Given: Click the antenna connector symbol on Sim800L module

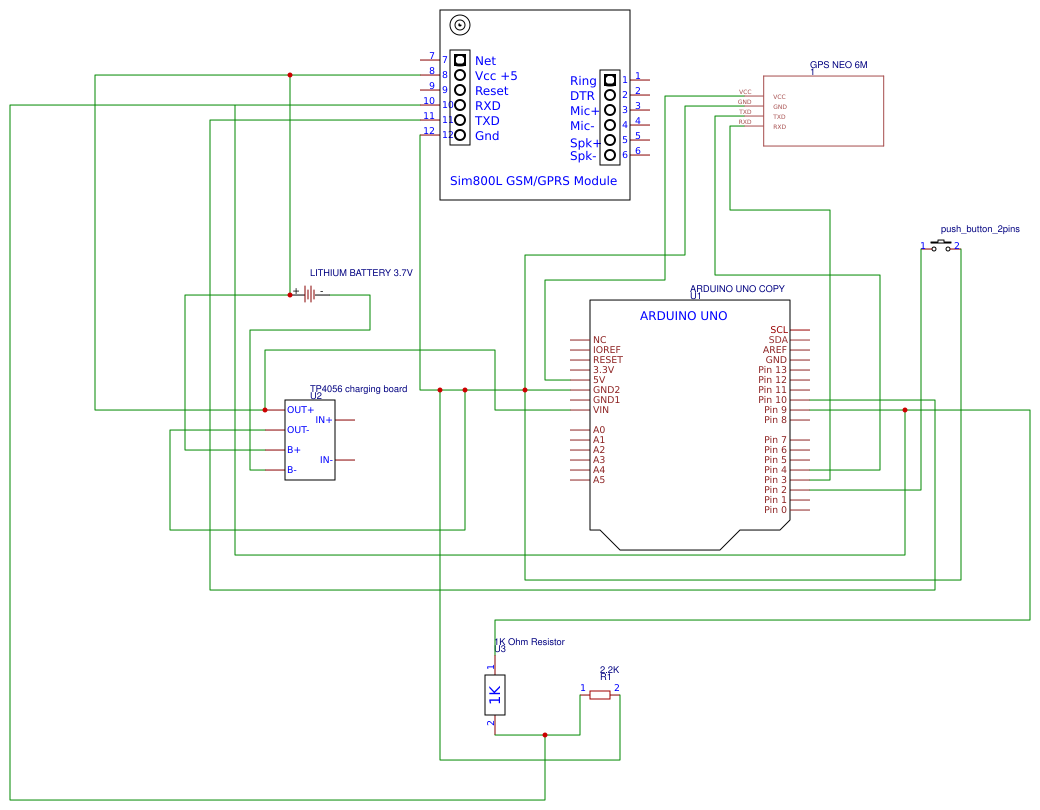Looking at the screenshot, I should [x=460, y=25].
